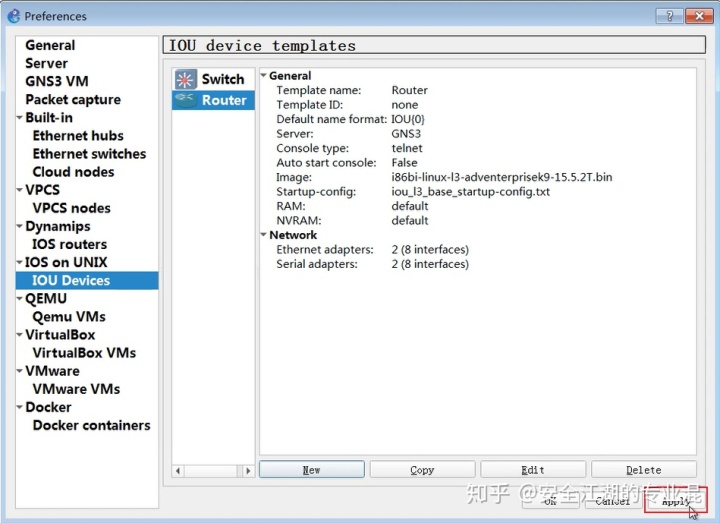The height and width of the screenshot is (523, 720).
Task: Click the IOU device templates header
Action: point(434,45)
